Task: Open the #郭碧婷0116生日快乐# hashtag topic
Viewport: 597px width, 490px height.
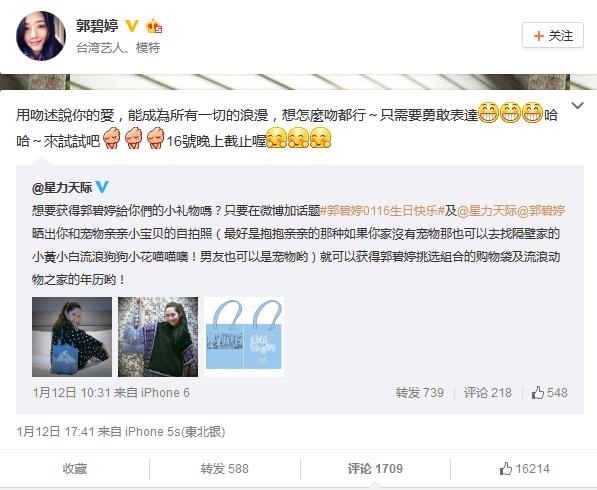Action: (x=382, y=211)
